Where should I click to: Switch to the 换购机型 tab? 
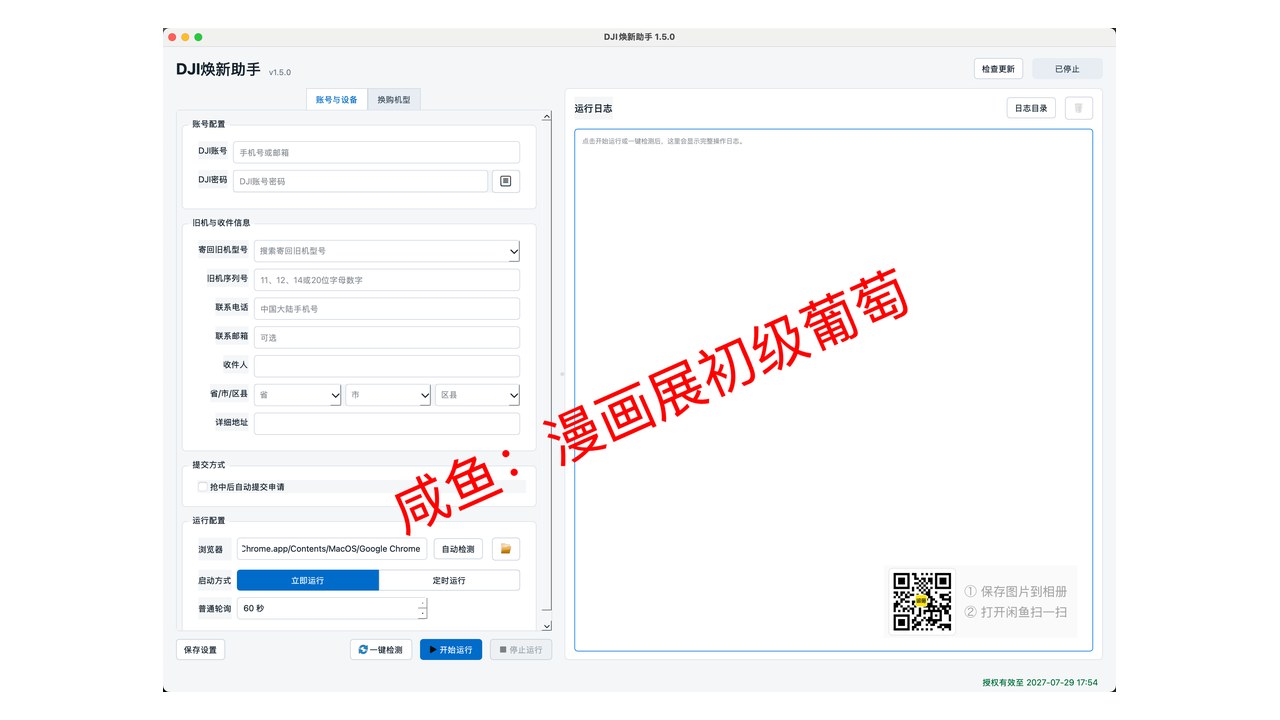[x=394, y=100]
